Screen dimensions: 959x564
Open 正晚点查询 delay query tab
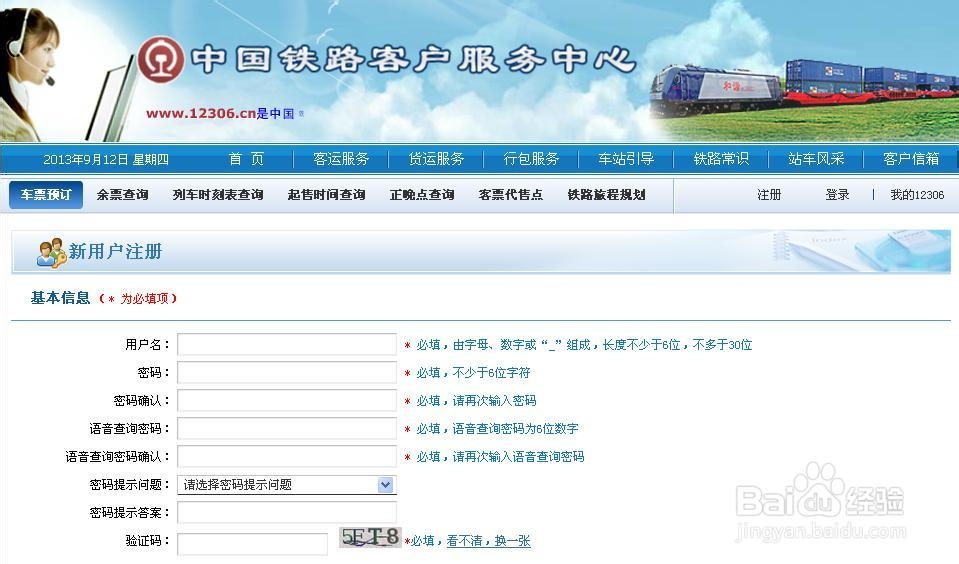tap(422, 195)
